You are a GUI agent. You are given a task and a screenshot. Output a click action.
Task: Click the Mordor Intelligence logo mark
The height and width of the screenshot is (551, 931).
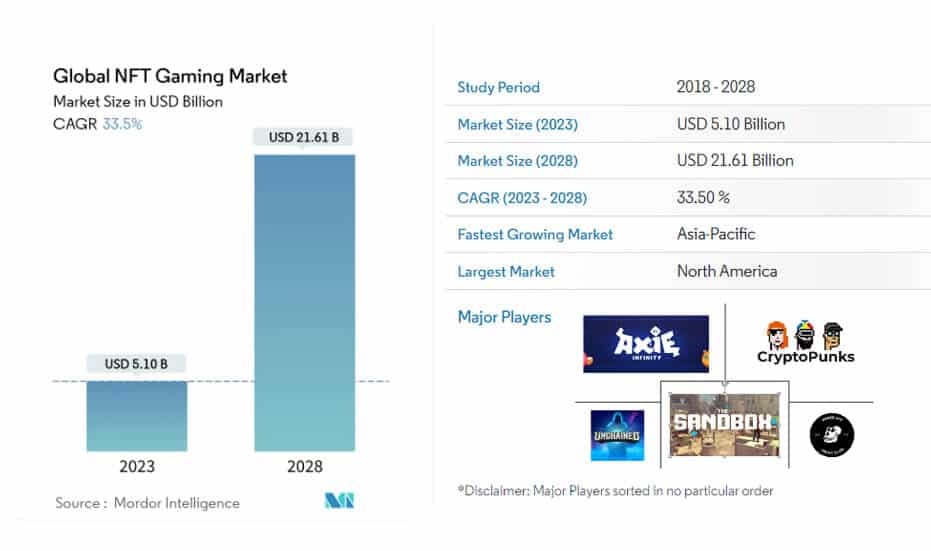339,501
